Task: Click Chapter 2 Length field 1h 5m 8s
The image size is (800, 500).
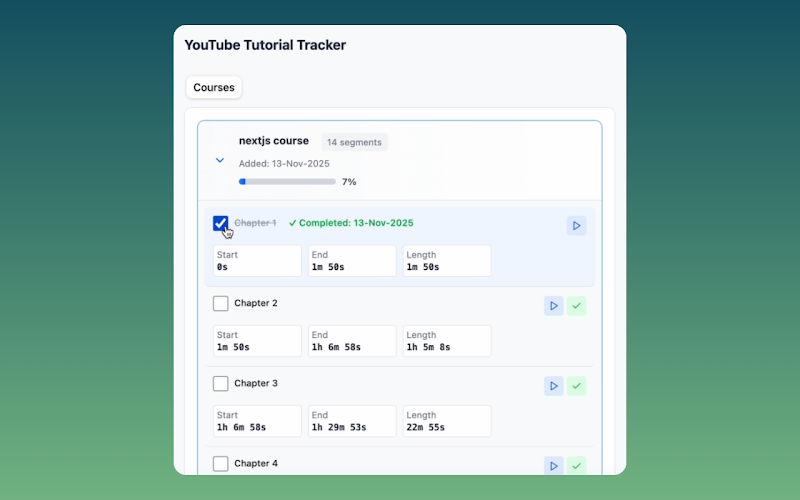Action: tap(447, 341)
